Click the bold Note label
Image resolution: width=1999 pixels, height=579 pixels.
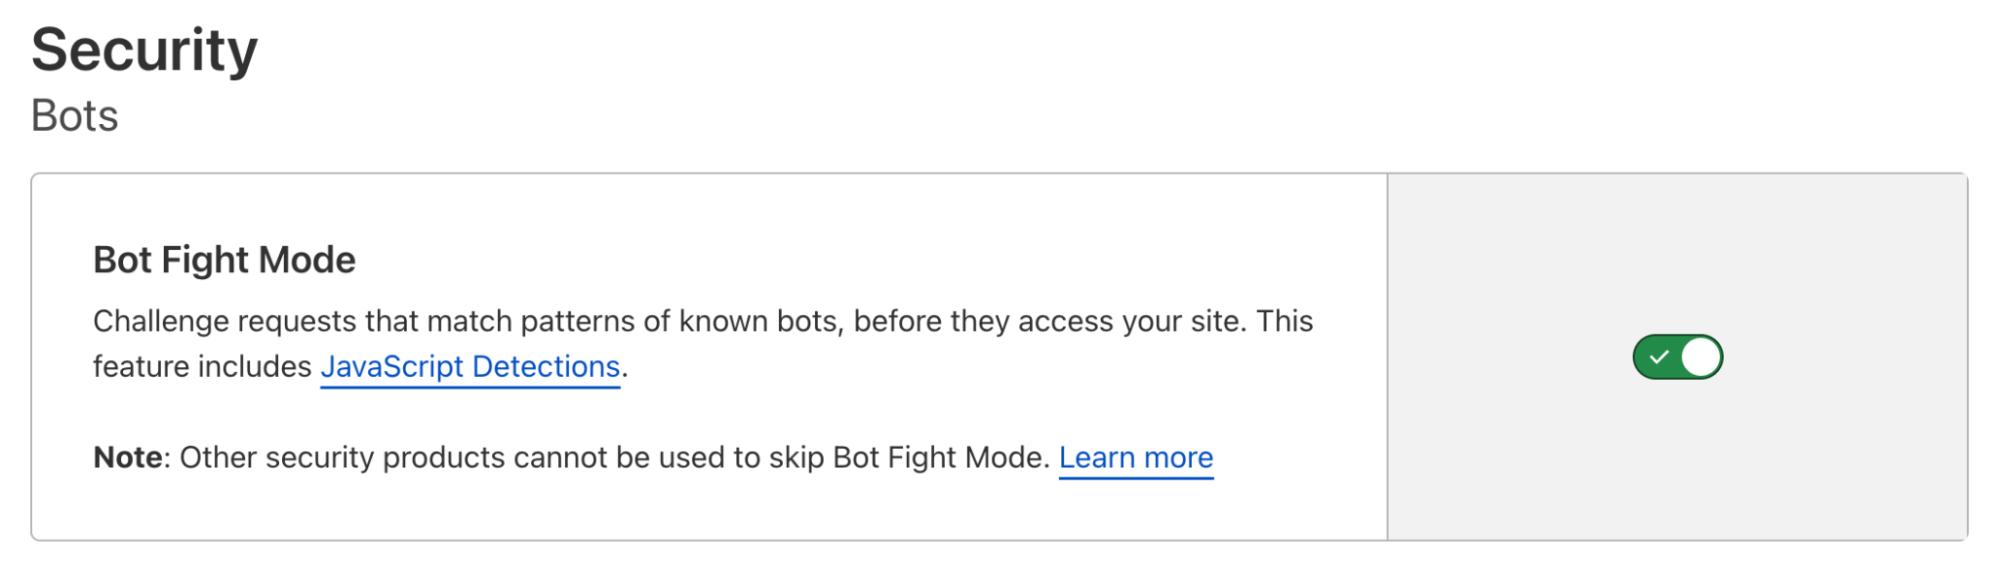coord(128,458)
